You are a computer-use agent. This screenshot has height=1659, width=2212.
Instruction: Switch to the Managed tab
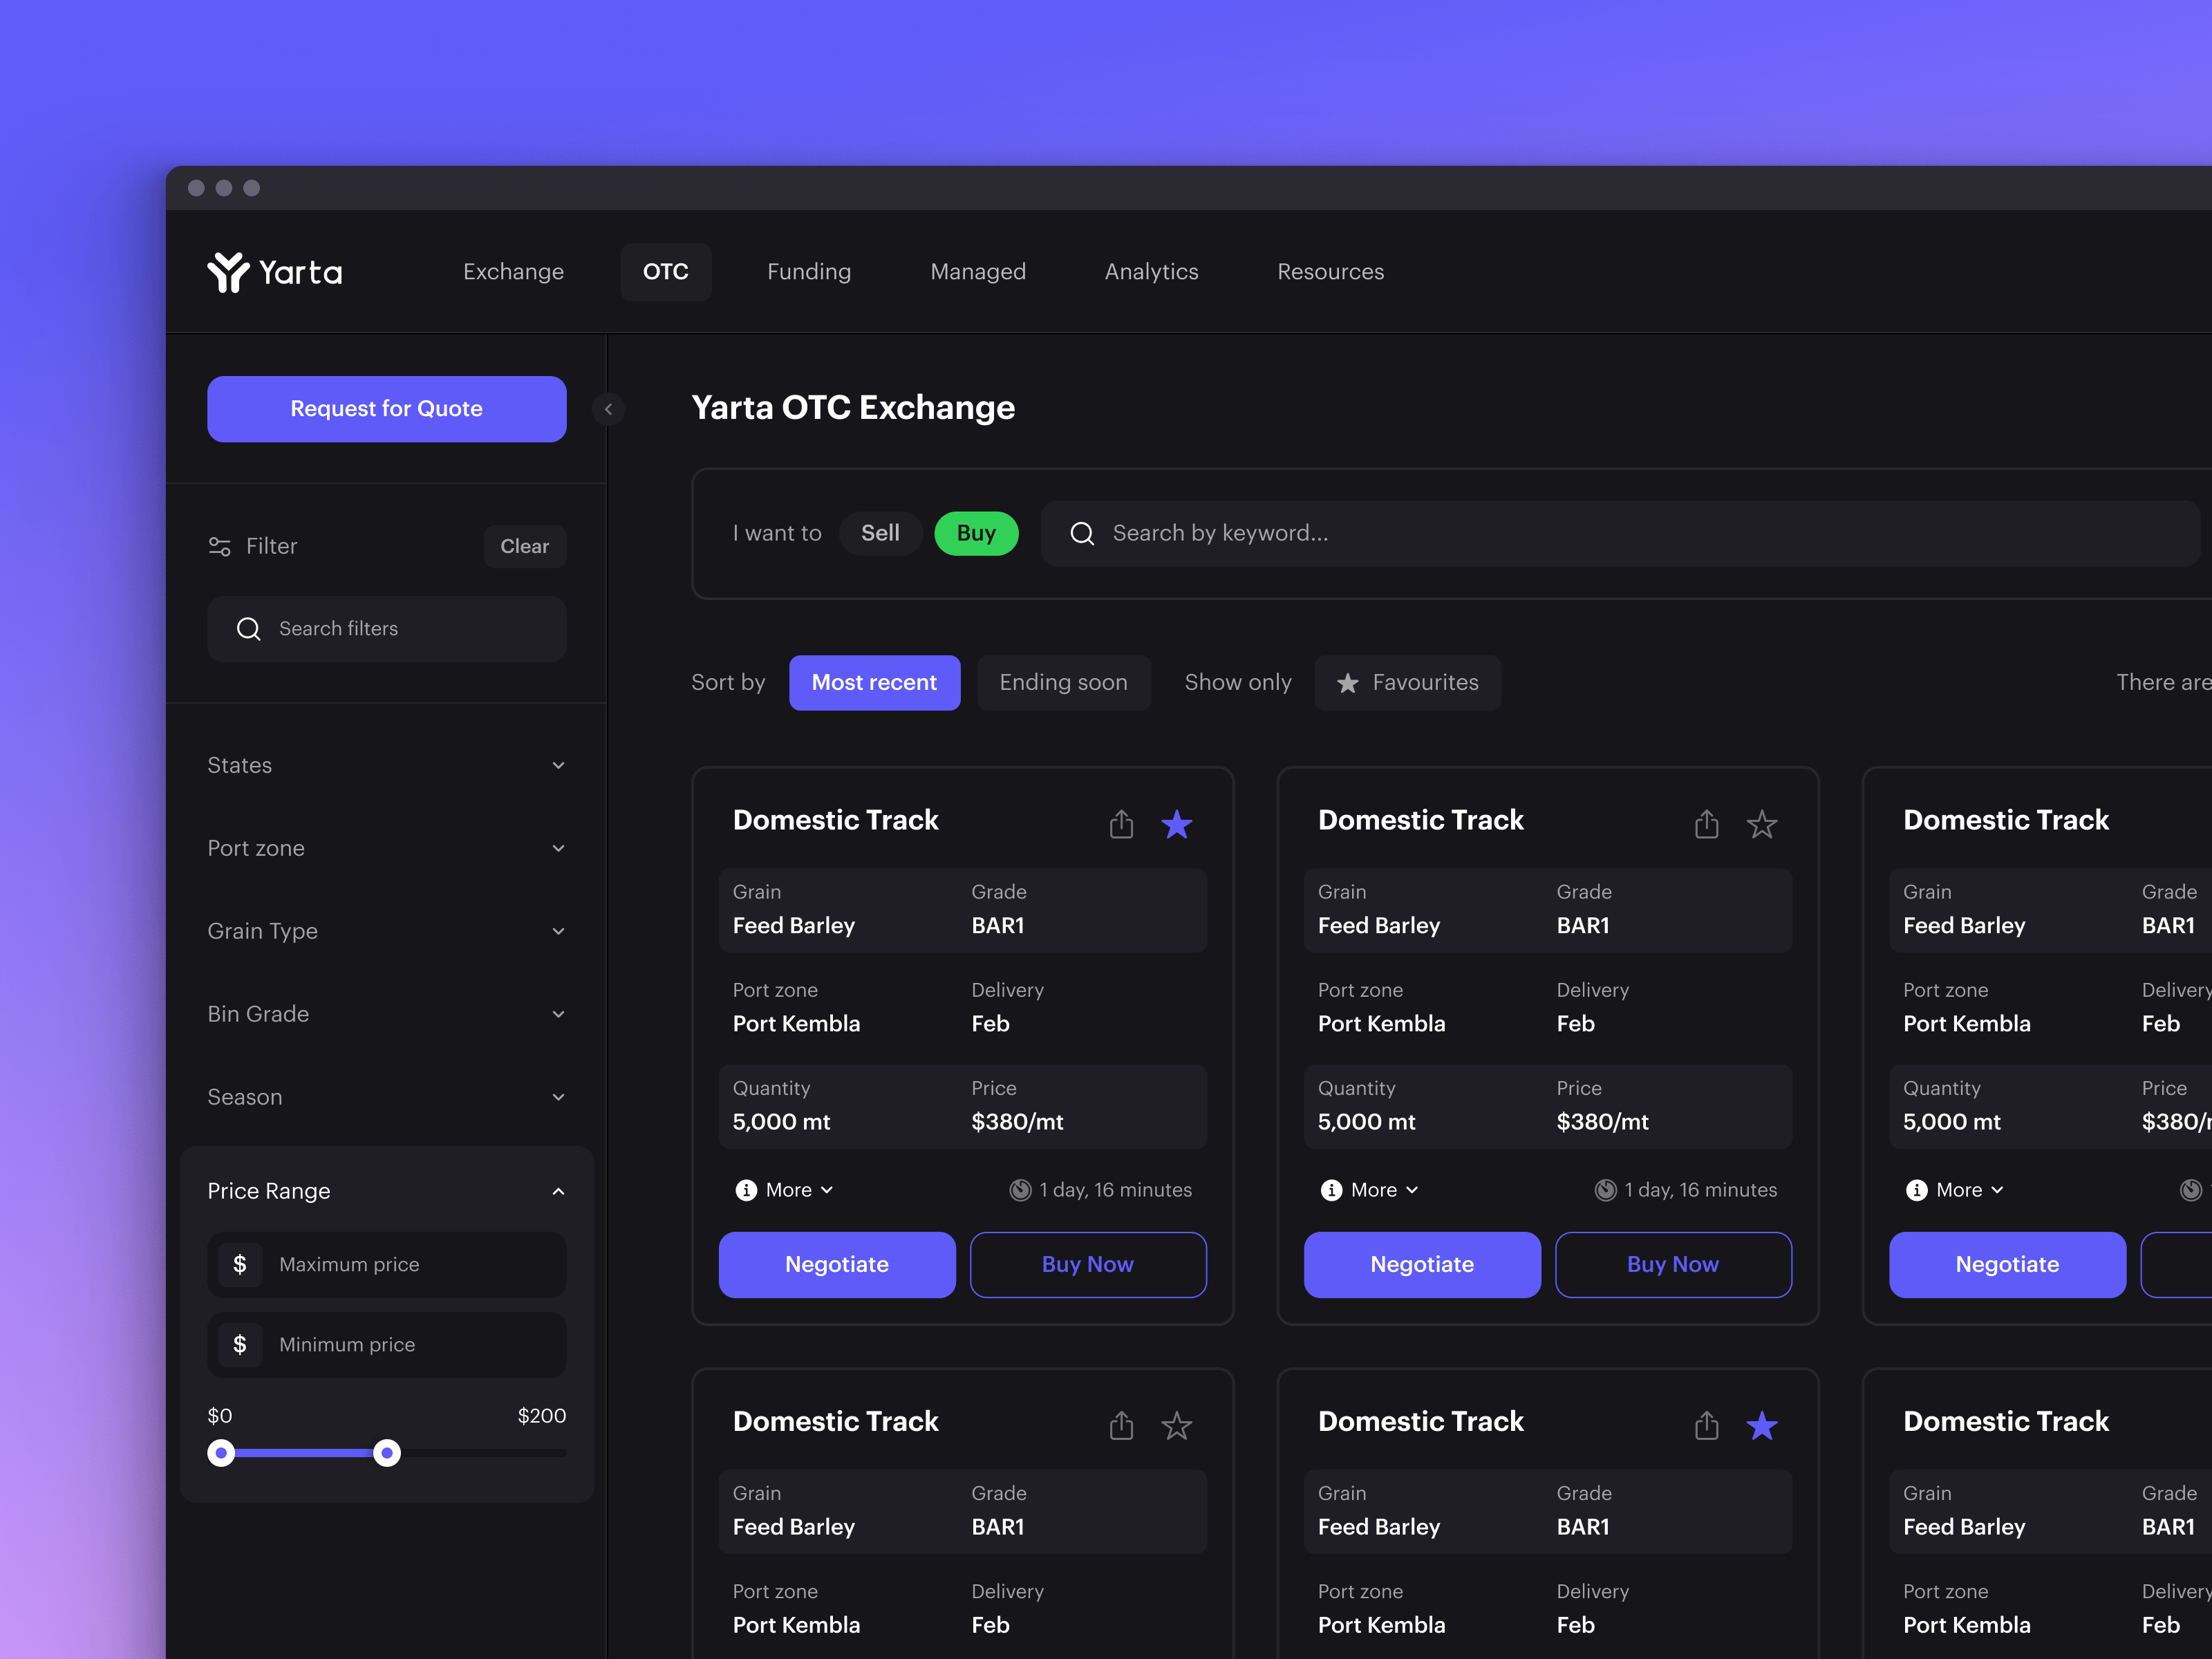tap(978, 272)
